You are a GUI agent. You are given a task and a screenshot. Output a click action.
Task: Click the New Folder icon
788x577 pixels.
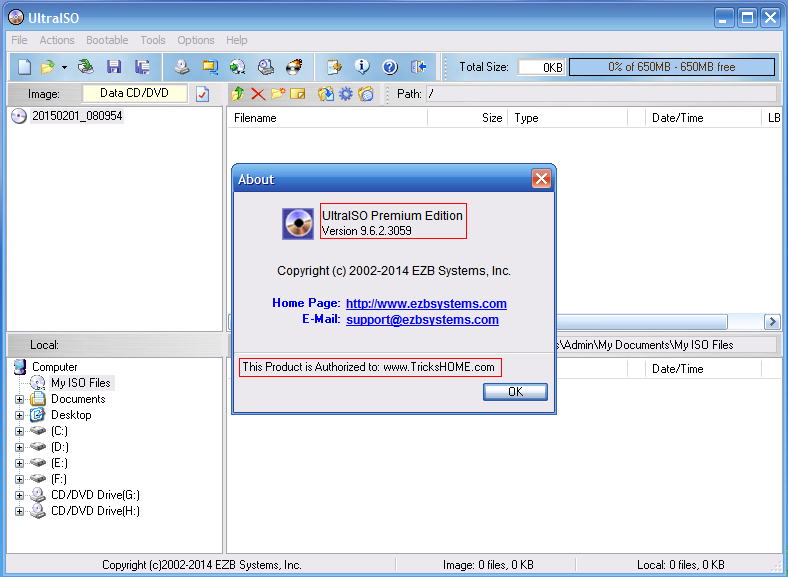278,93
